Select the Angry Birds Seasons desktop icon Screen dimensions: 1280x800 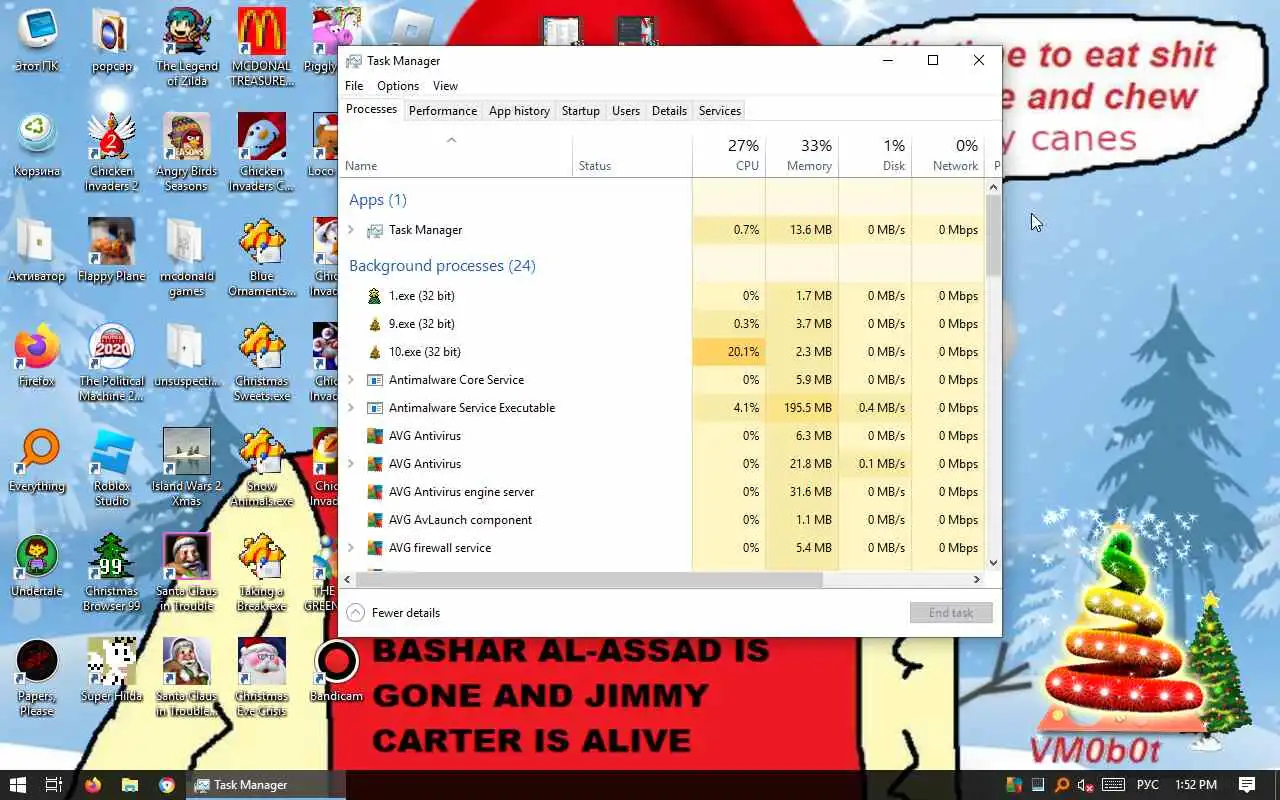click(x=186, y=152)
